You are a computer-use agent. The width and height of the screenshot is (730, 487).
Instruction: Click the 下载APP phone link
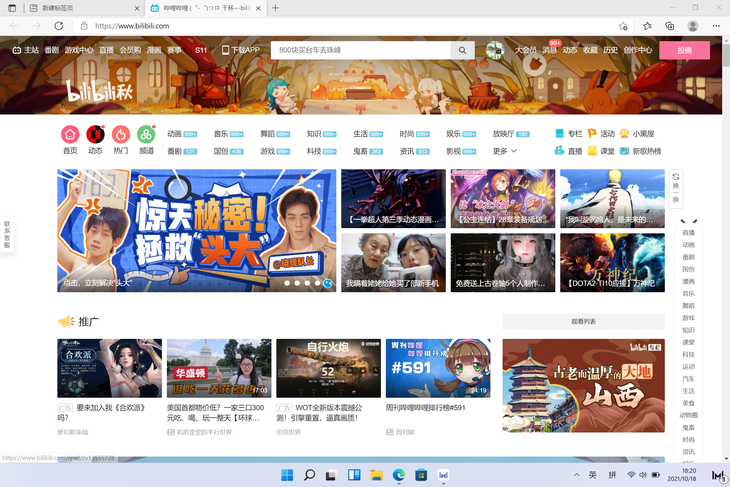(240, 50)
